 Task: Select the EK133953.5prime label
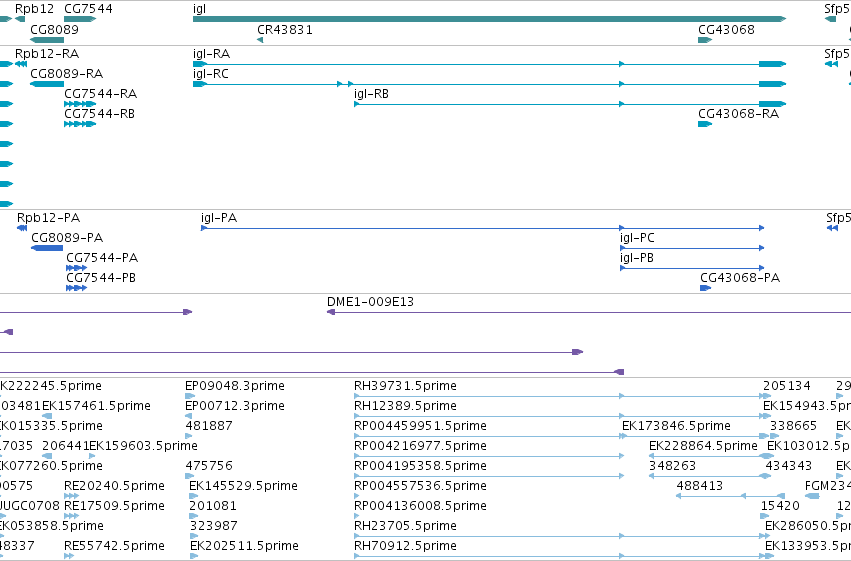pos(808,546)
